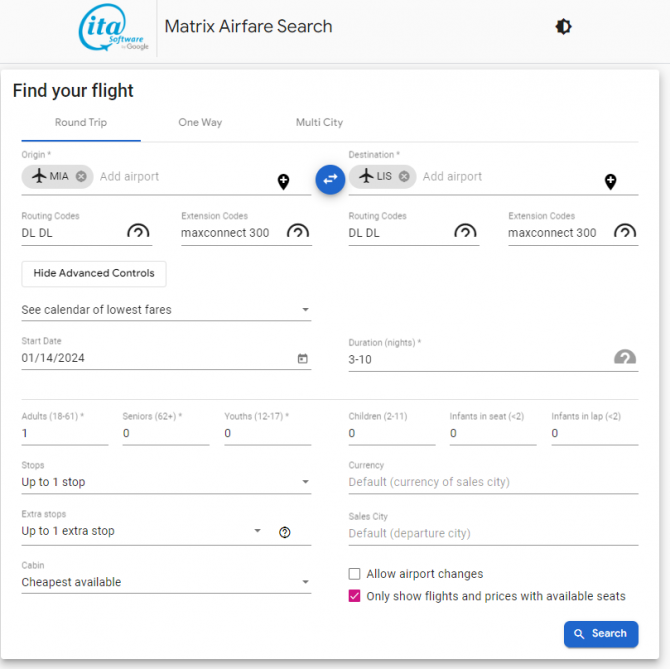670x669 pixels.
Task: Uncheck Only show flights with available seats
Action: [x=354, y=596]
